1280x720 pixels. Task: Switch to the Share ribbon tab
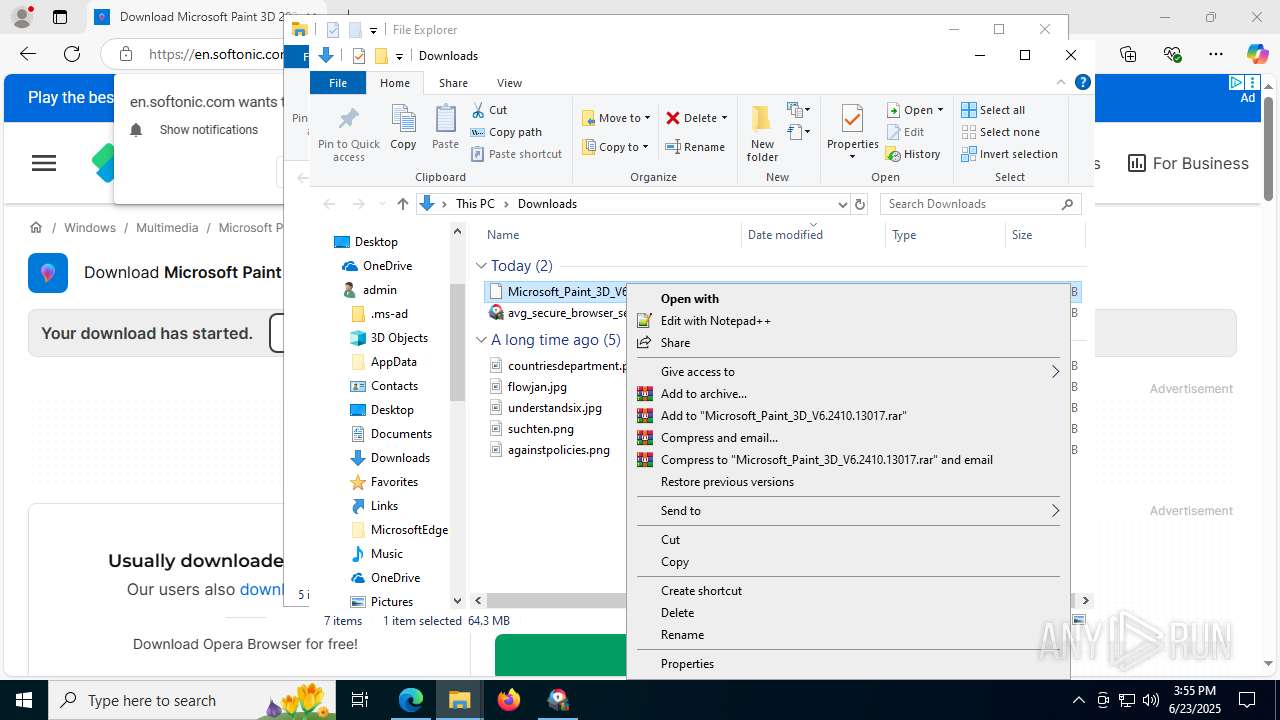453,83
